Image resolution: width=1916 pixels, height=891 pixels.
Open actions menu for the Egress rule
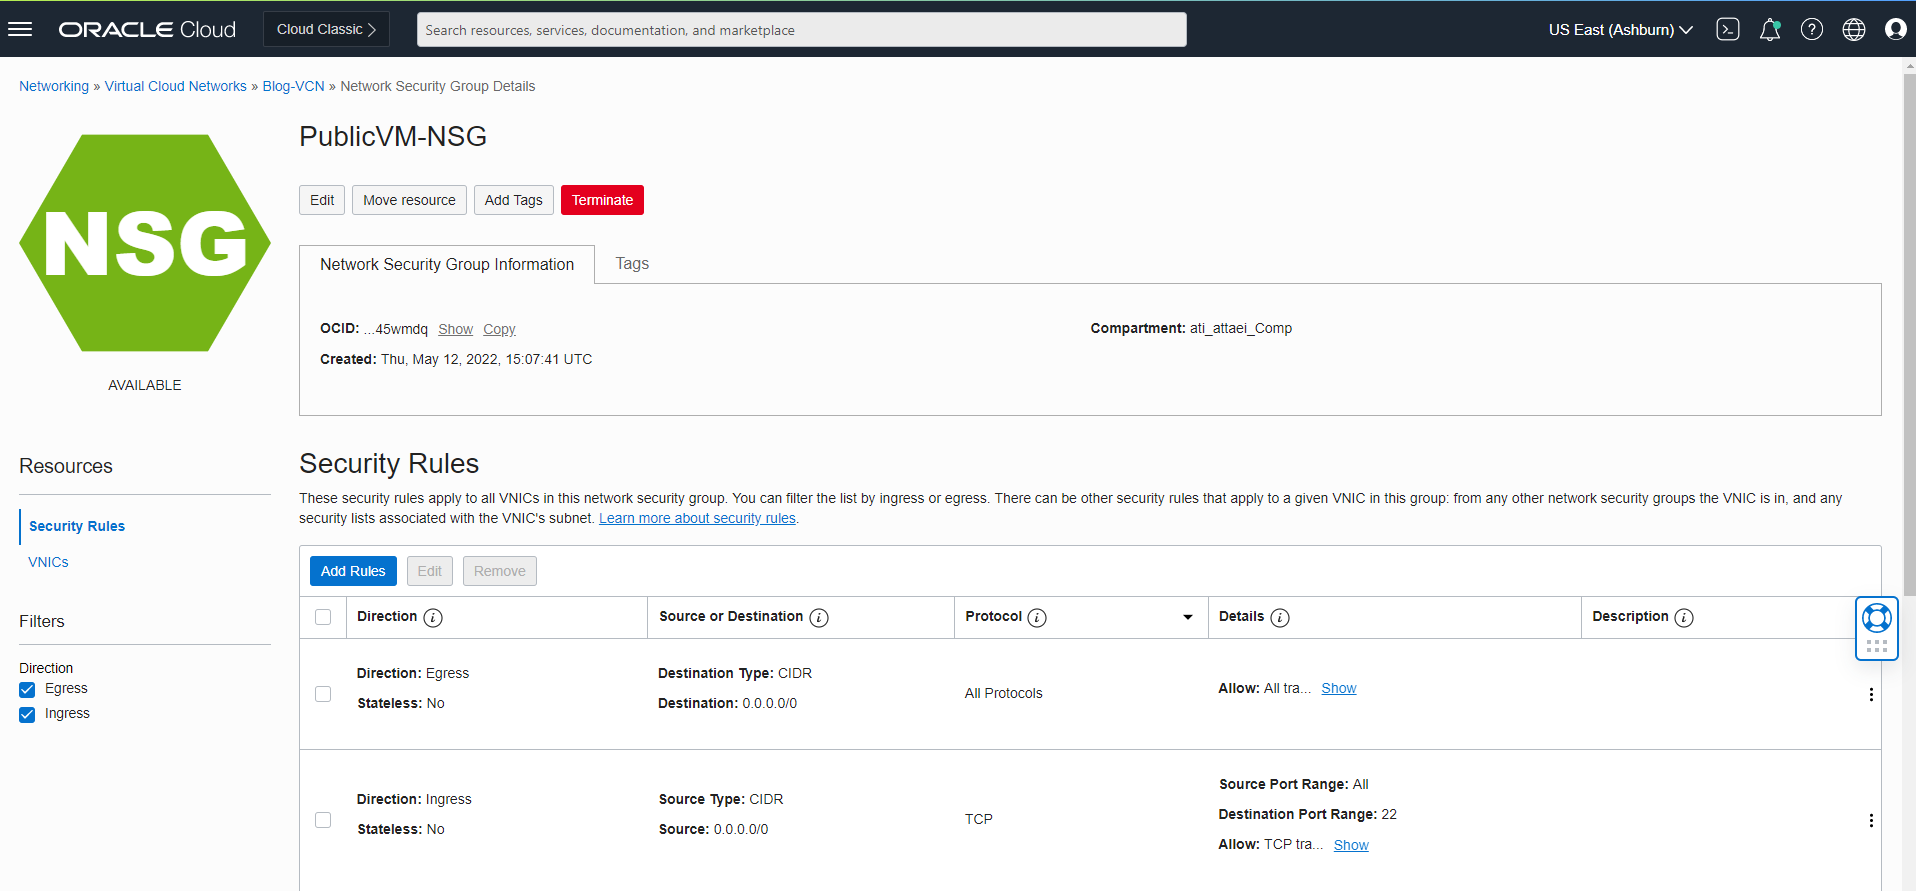click(x=1870, y=694)
